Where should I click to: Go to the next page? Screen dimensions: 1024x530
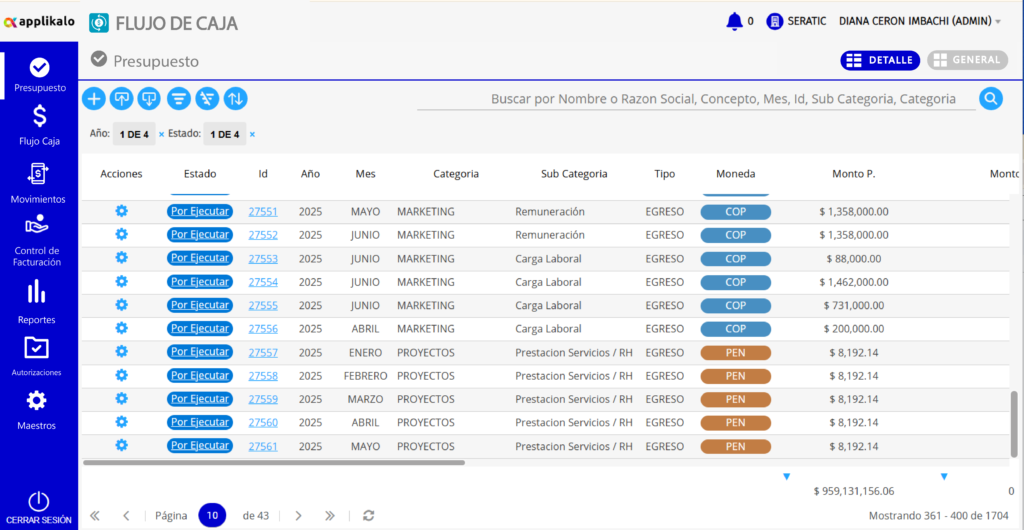[298, 516]
